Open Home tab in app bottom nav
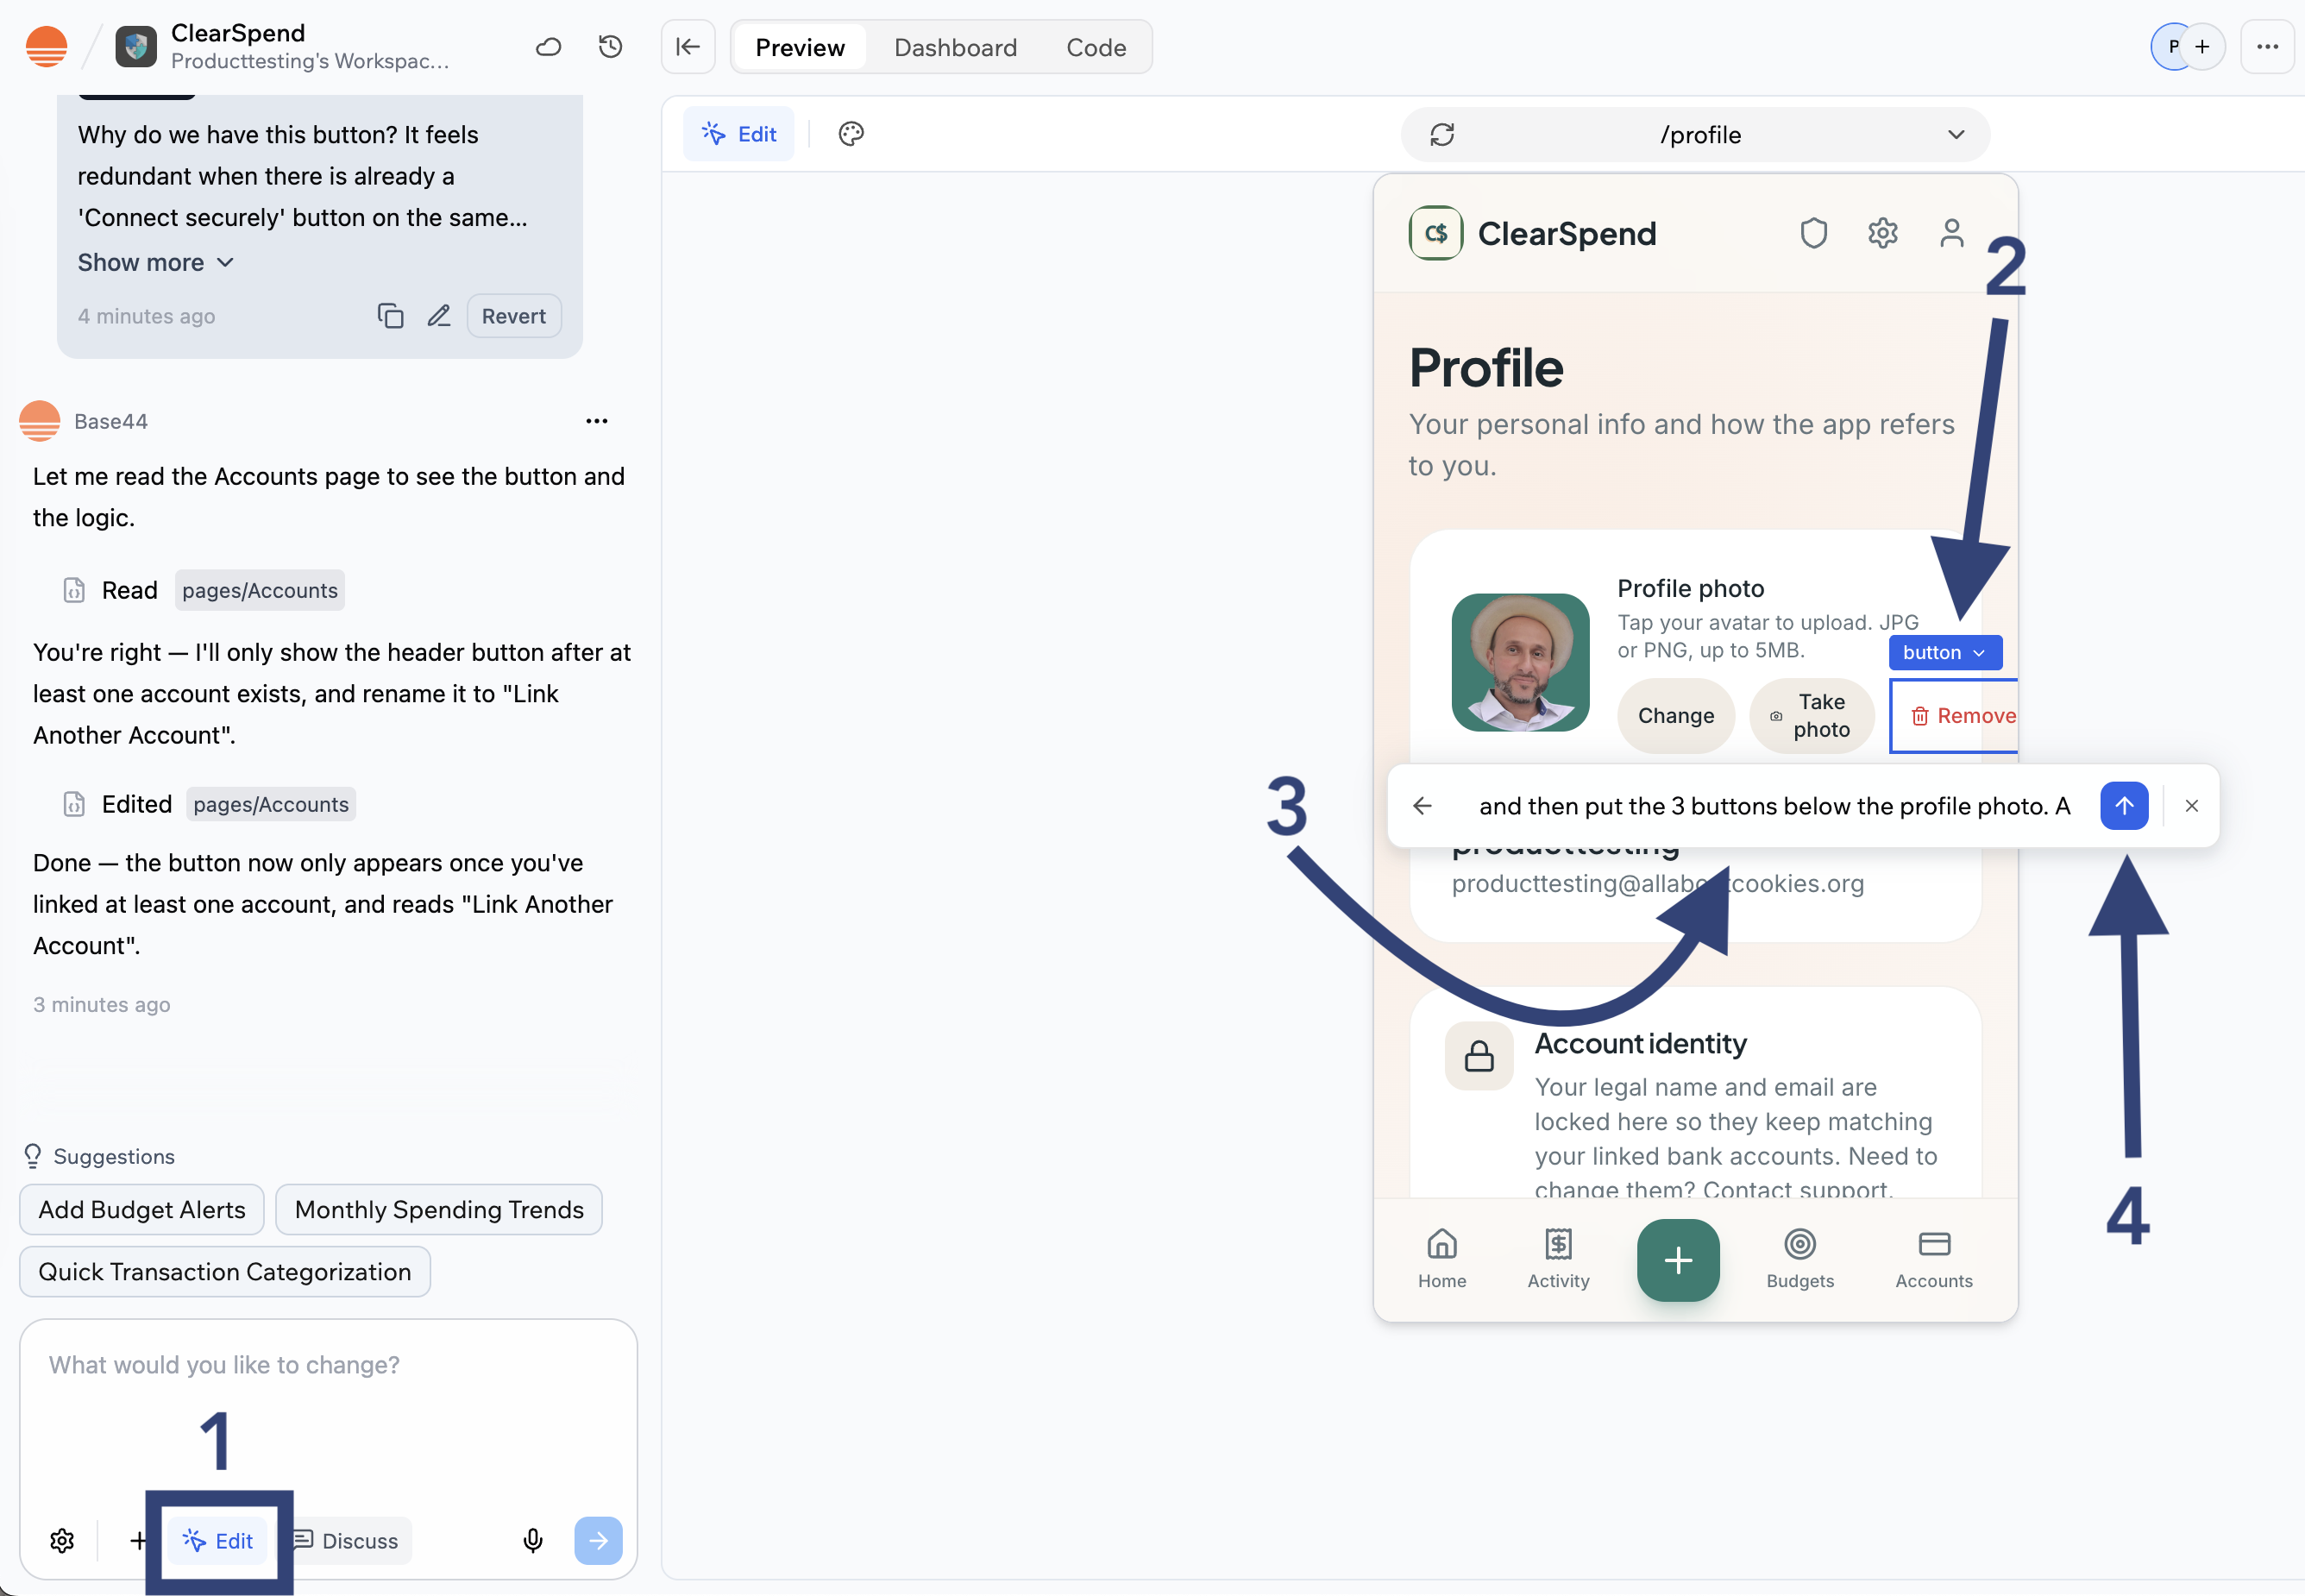2305x1596 pixels. point(1442,1259)
